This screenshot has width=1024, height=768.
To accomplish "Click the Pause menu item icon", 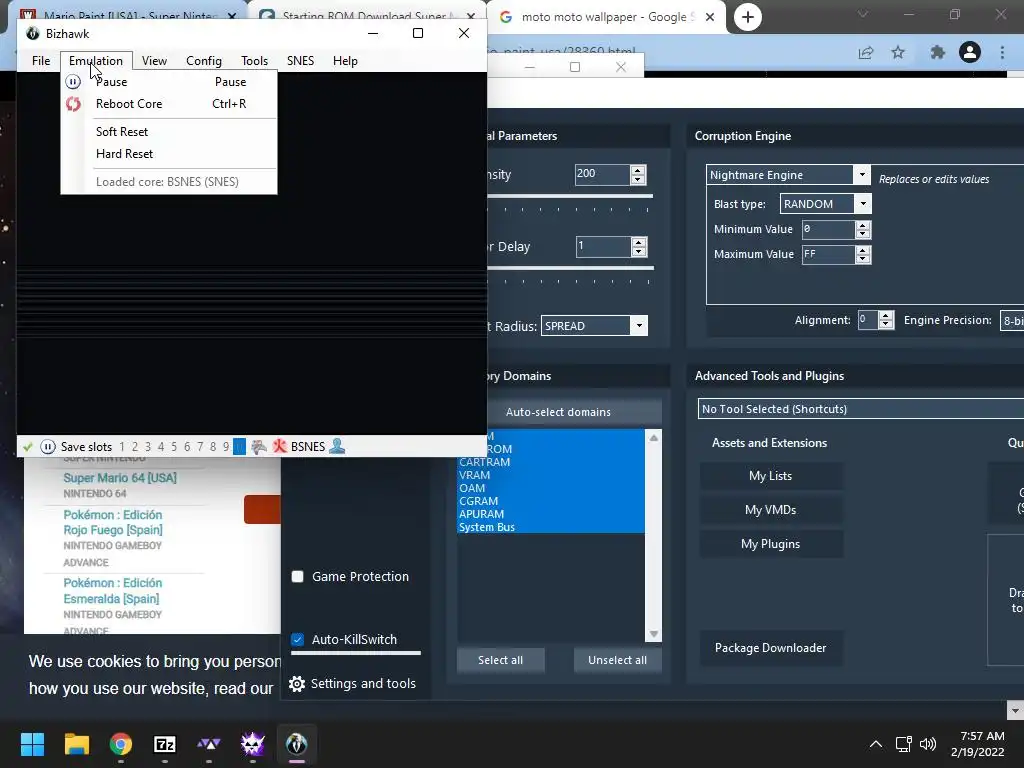I will click(x=73, y=82).
